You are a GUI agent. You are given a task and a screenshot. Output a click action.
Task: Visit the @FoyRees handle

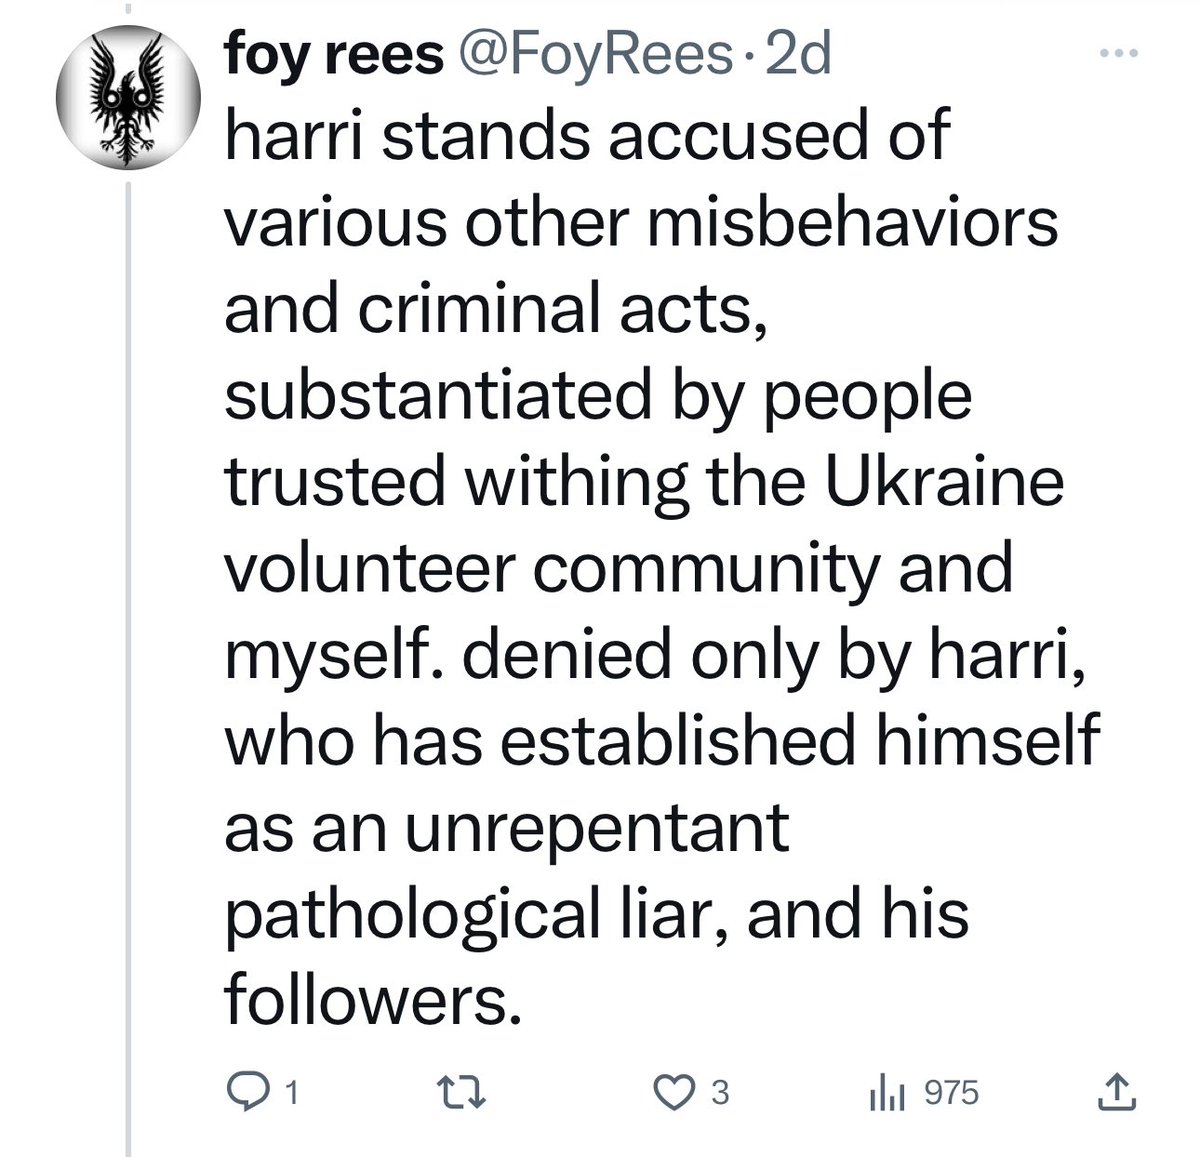(593, 56)
